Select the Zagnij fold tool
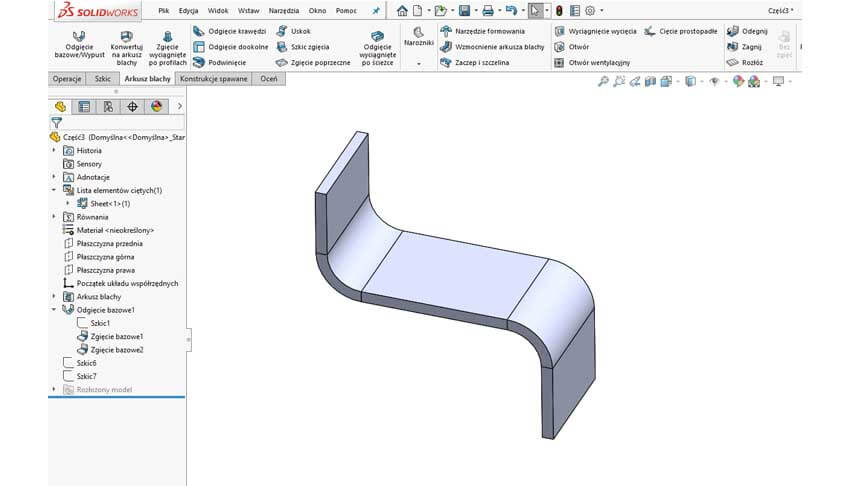Screen dimensions: 850x486 pos(744,47)
